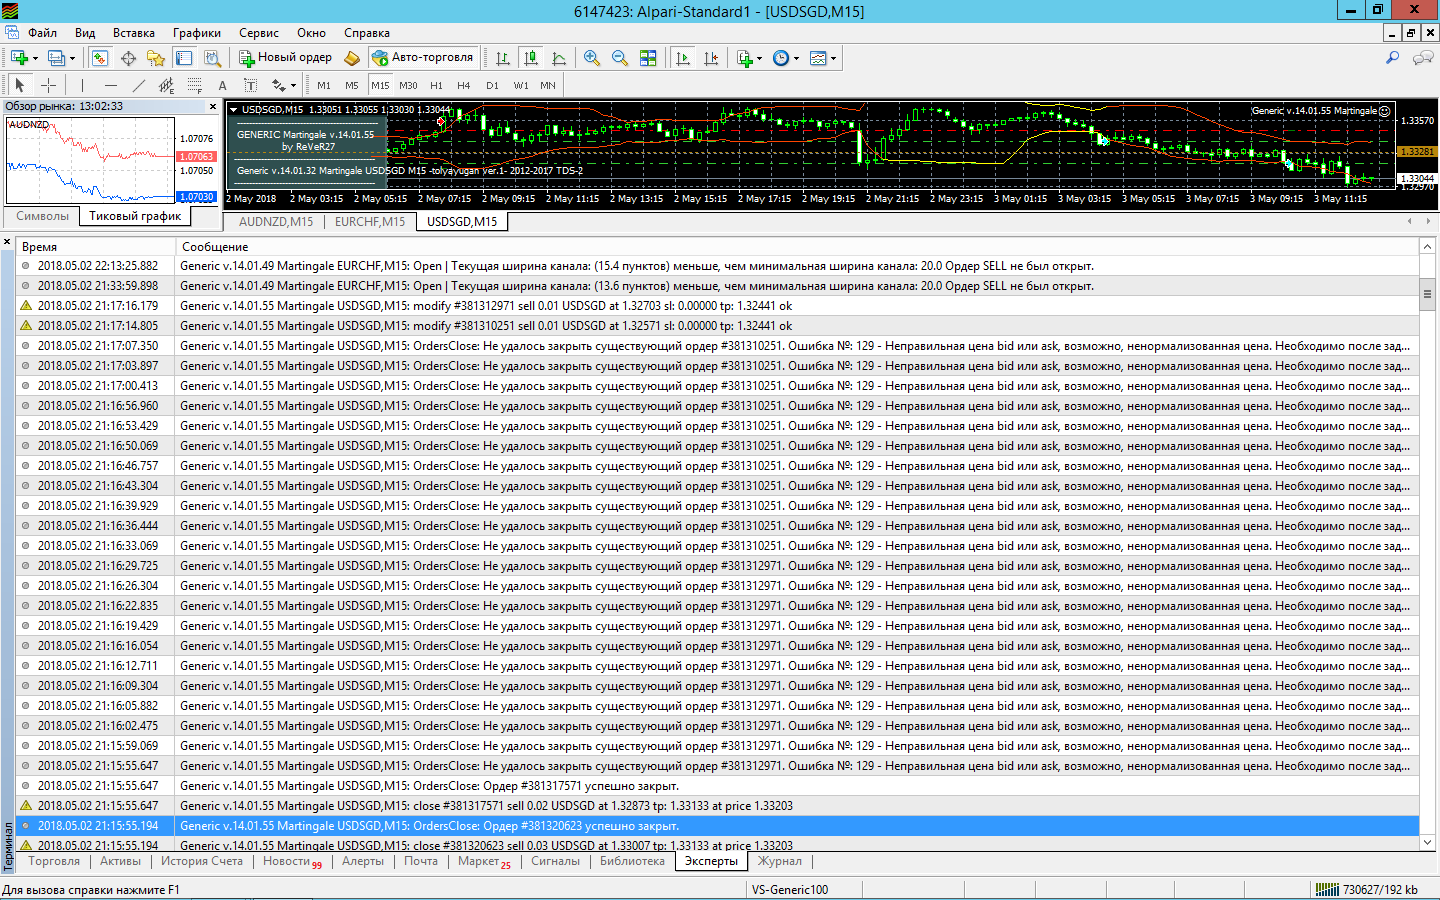Open the chart periods clock icon
This screenshot has width=1440, height=900.
tap(781, 58)
